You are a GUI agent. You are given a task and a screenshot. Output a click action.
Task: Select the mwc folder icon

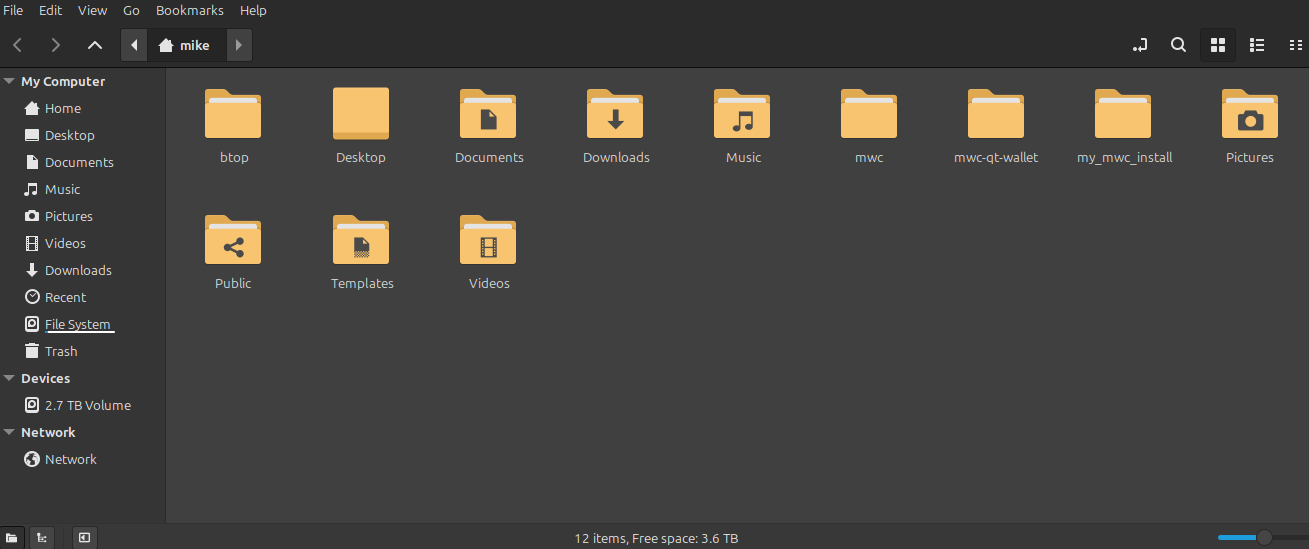[869, 112]
